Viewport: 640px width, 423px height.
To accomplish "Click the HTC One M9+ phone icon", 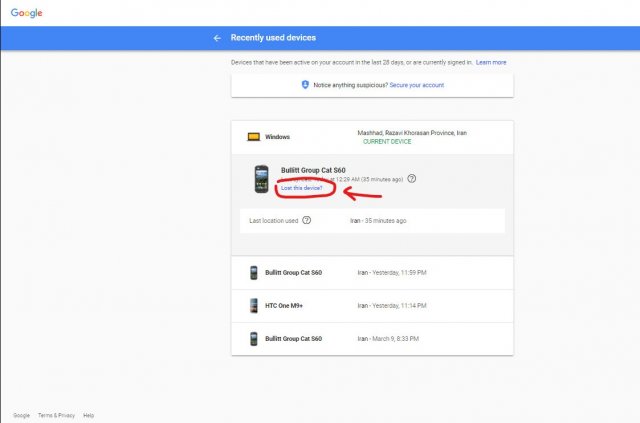I will [254, 305].
